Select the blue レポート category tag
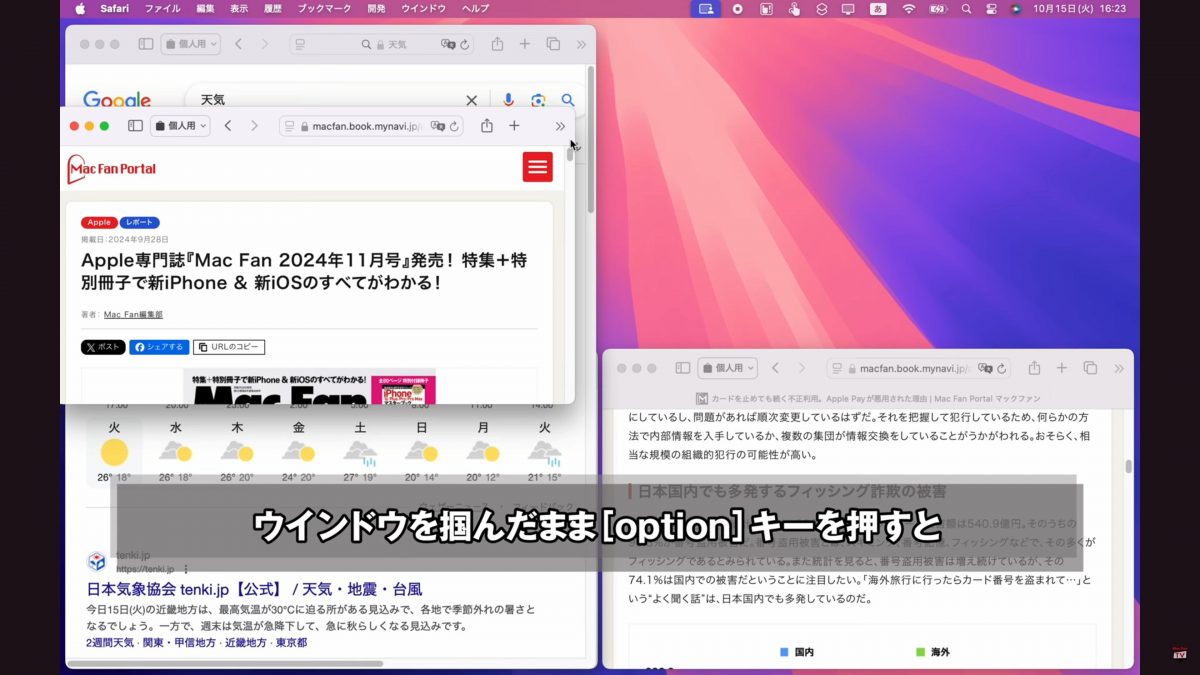Viewport: 1200px width, 675px height. [x=140, y=222]
